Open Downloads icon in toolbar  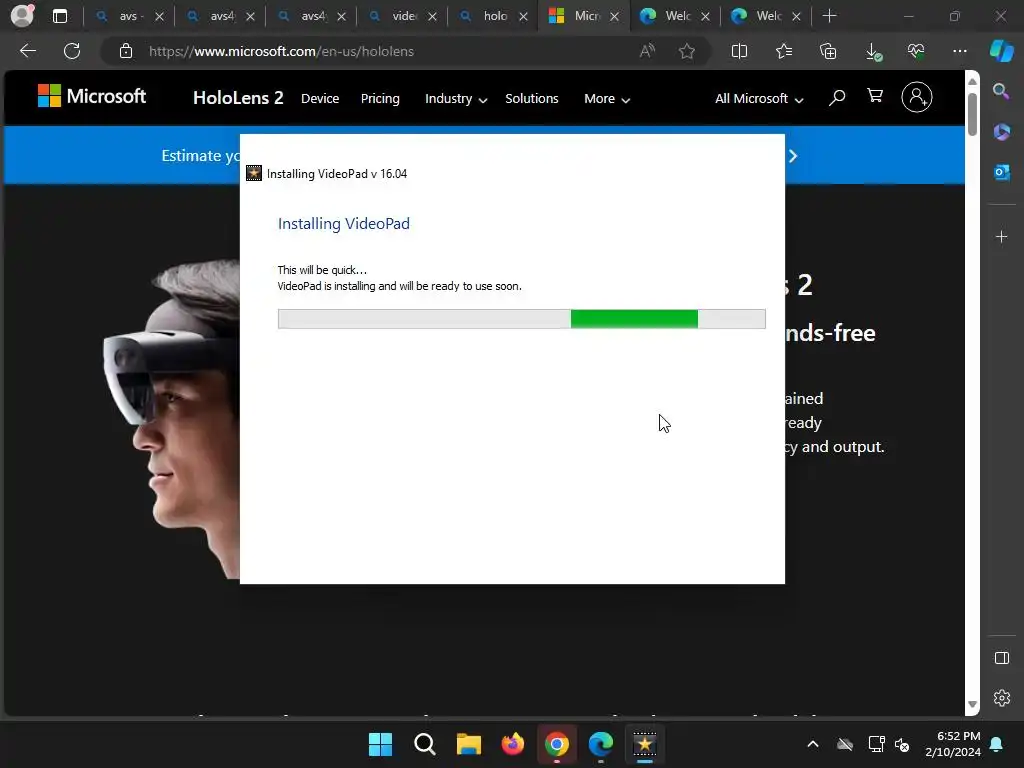point(873,52)
